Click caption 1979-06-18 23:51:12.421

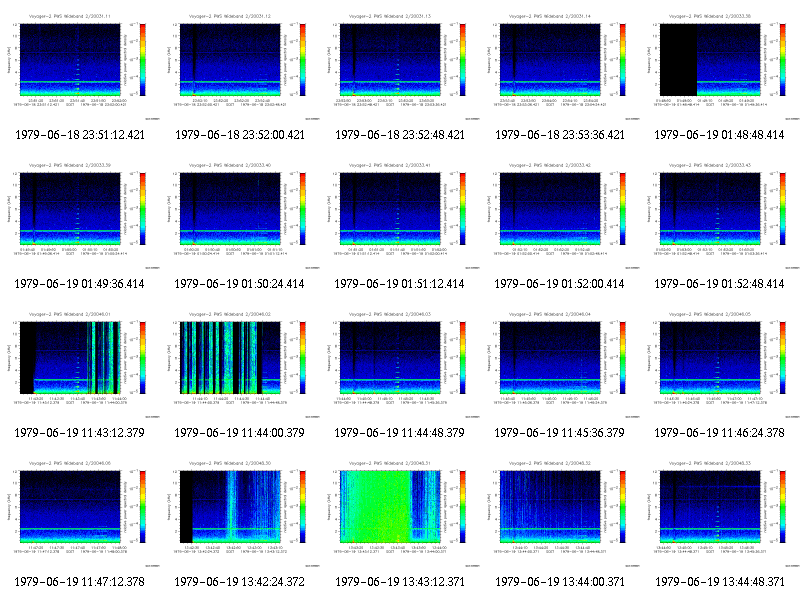coord(80,135)
